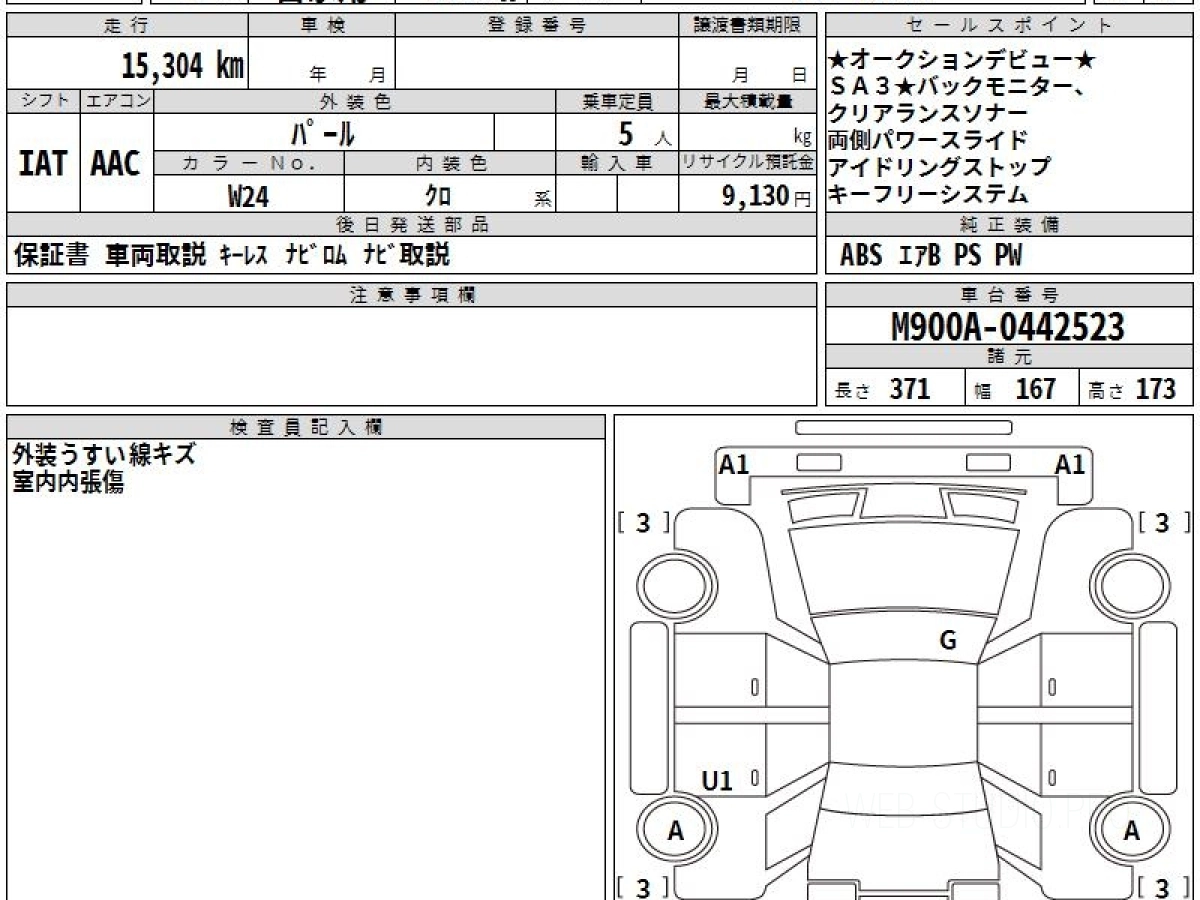Select the セールスポイント heading

(1010, 26)
